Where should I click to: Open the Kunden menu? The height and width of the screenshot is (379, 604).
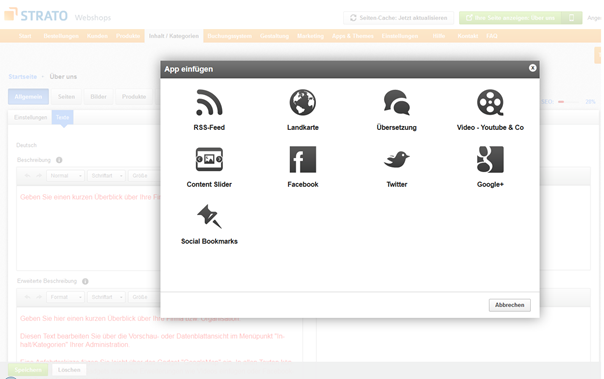(97, 36)
